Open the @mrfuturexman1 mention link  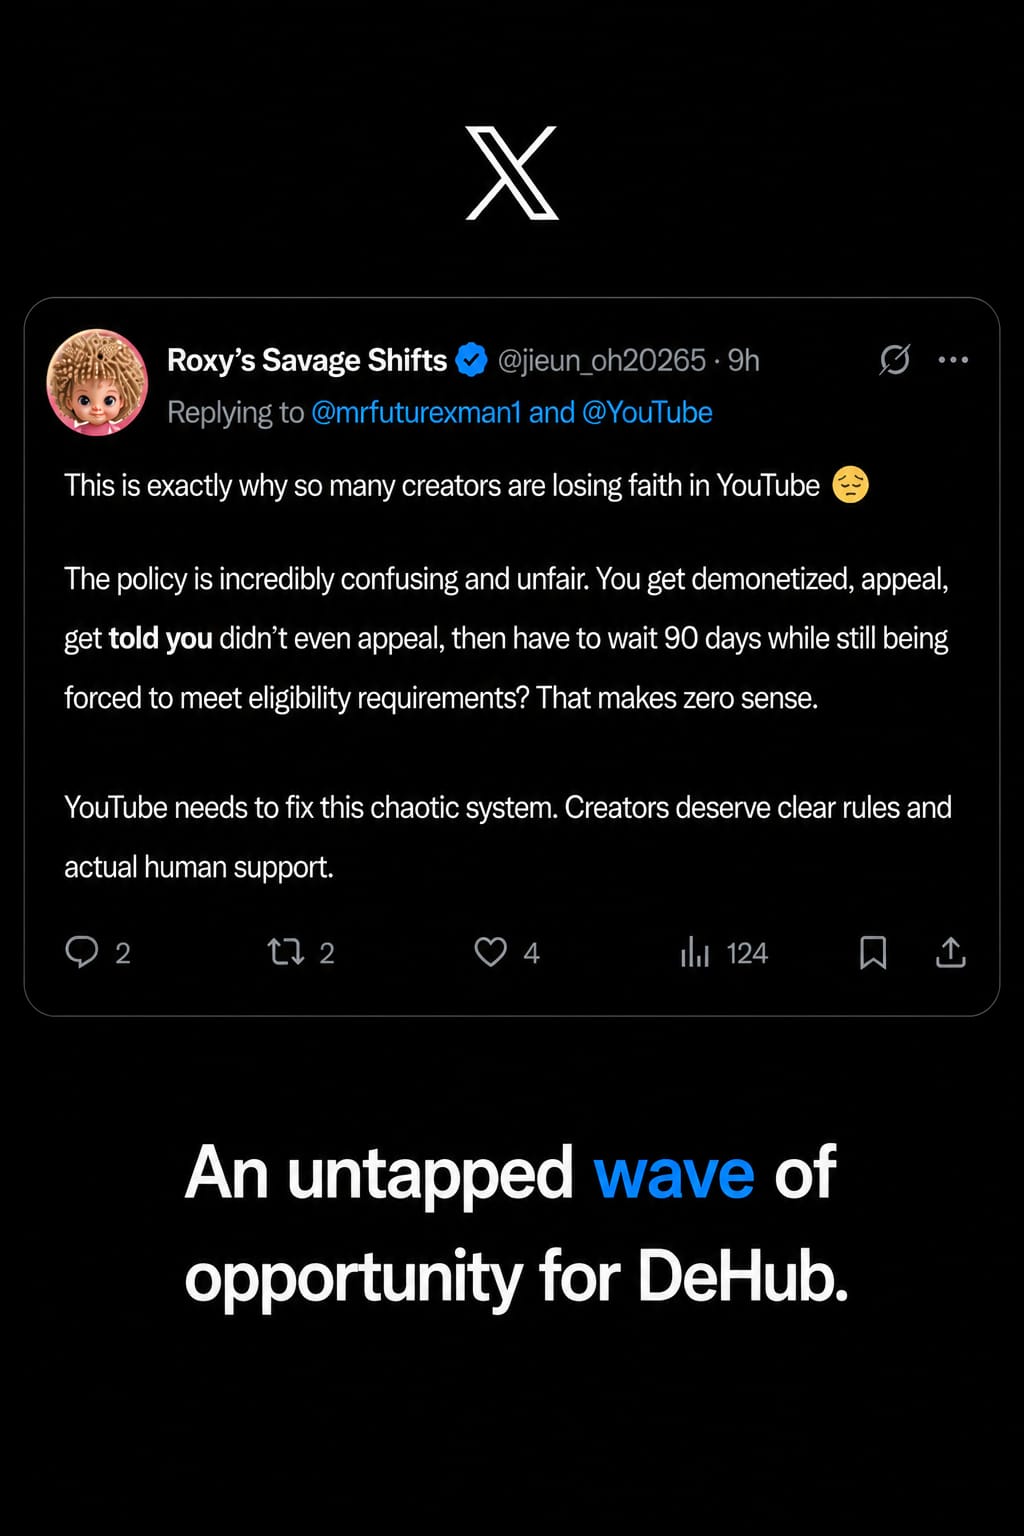pyautogui.click(x=416, y=412)
